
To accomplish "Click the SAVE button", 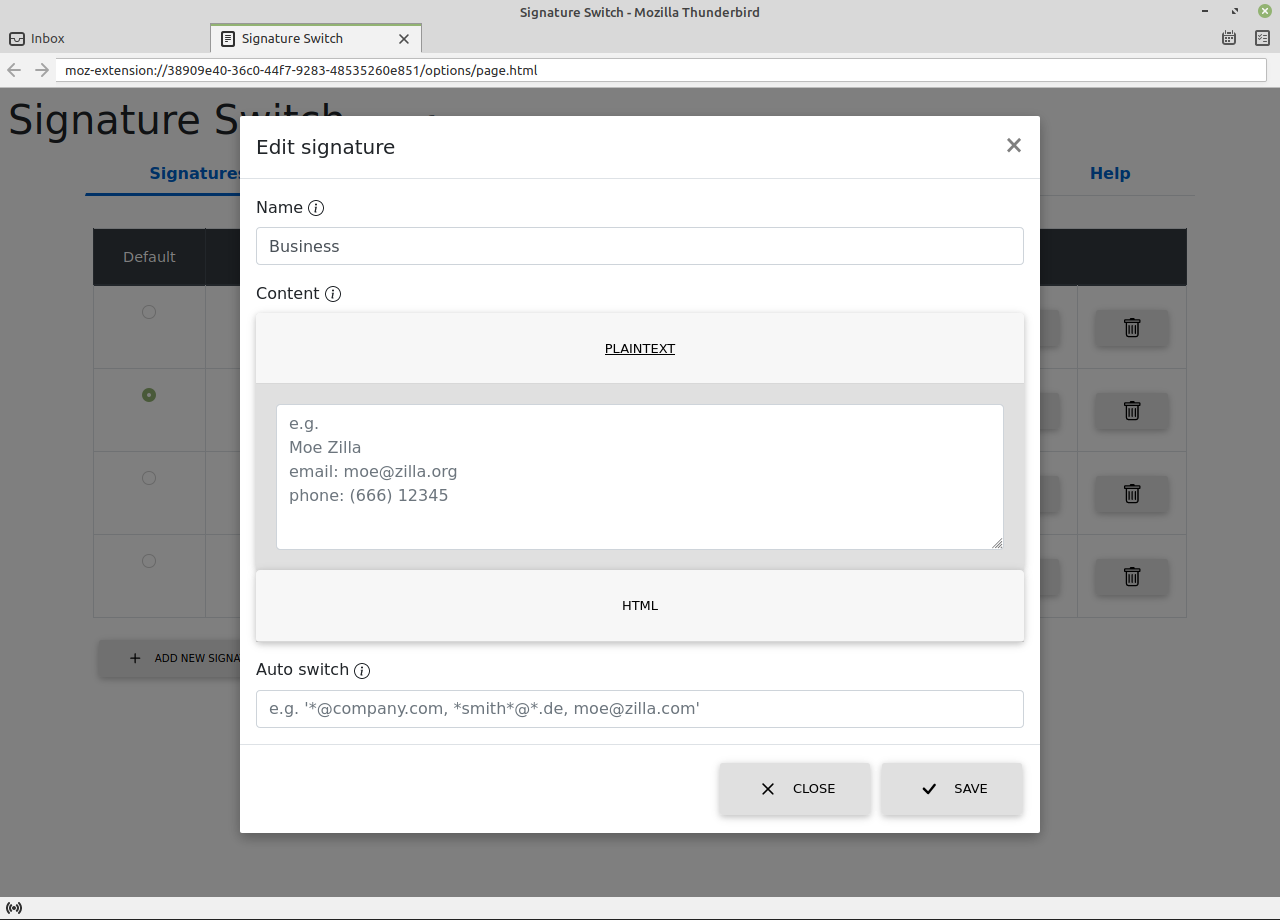I will coord(952,789).
